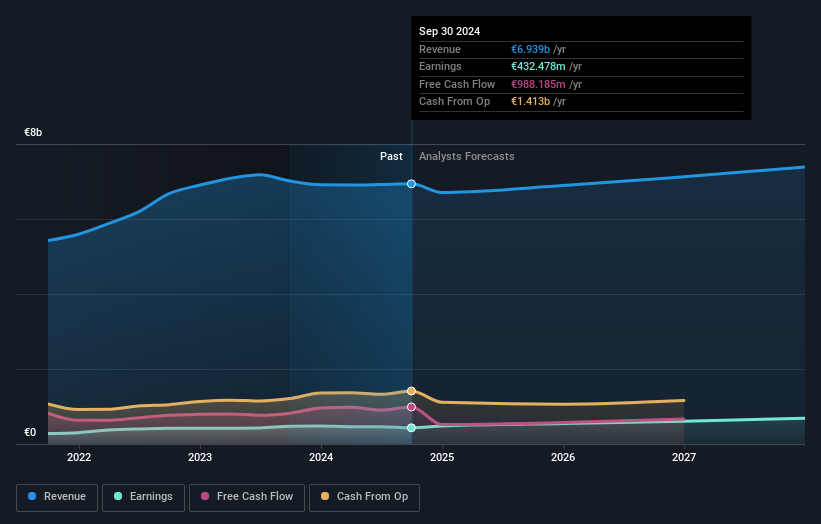821x524 pixels.
Task: Click the Revenue row label in tooltip
Action: tap(440, 49)
